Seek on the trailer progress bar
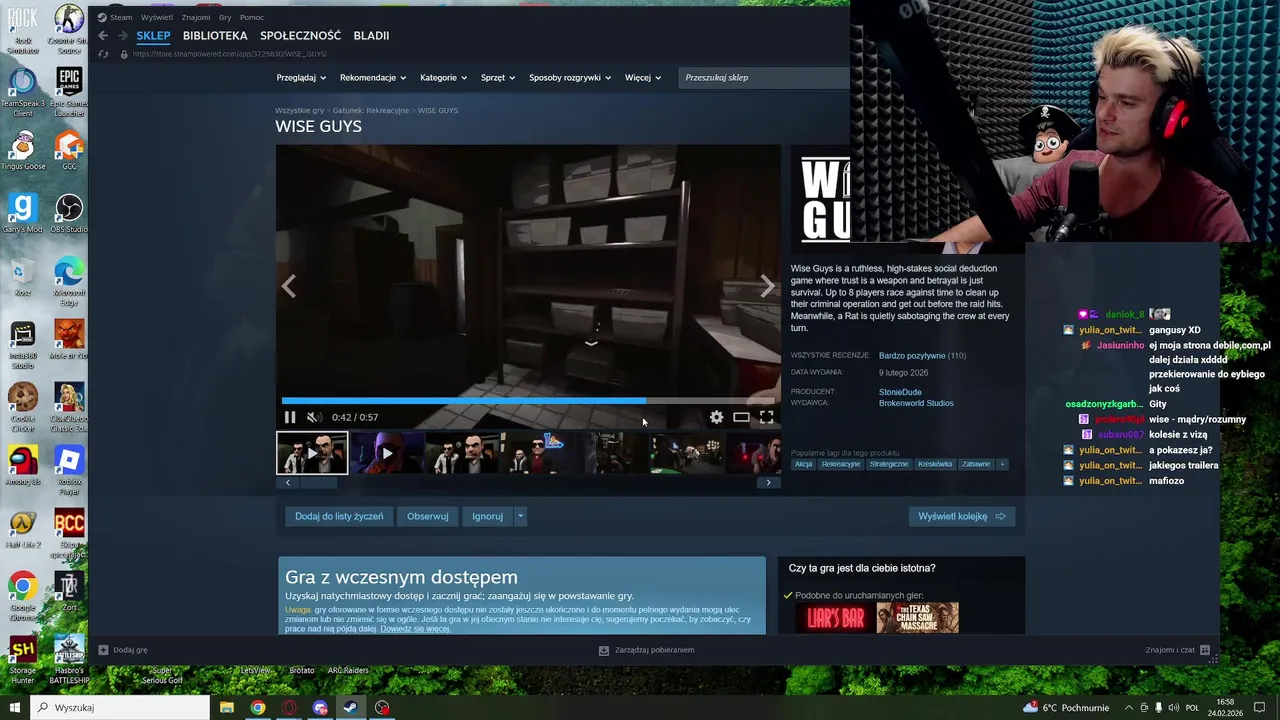 [528, 400]
